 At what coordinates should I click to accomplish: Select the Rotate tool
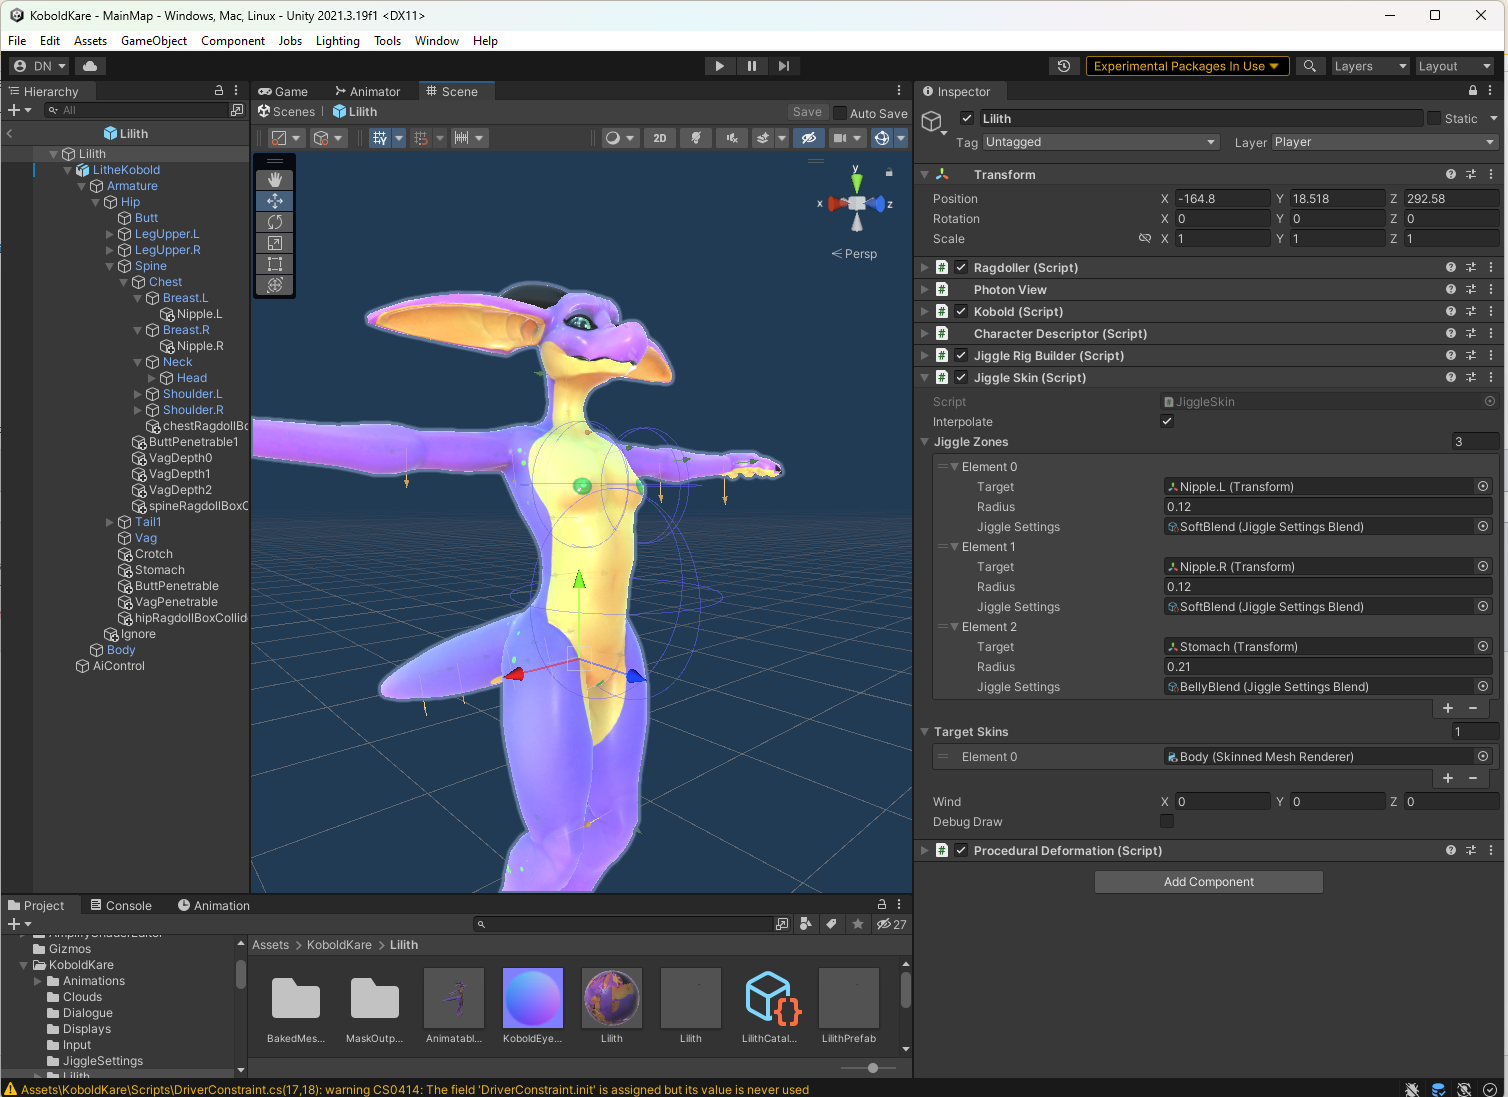point(275,222)
